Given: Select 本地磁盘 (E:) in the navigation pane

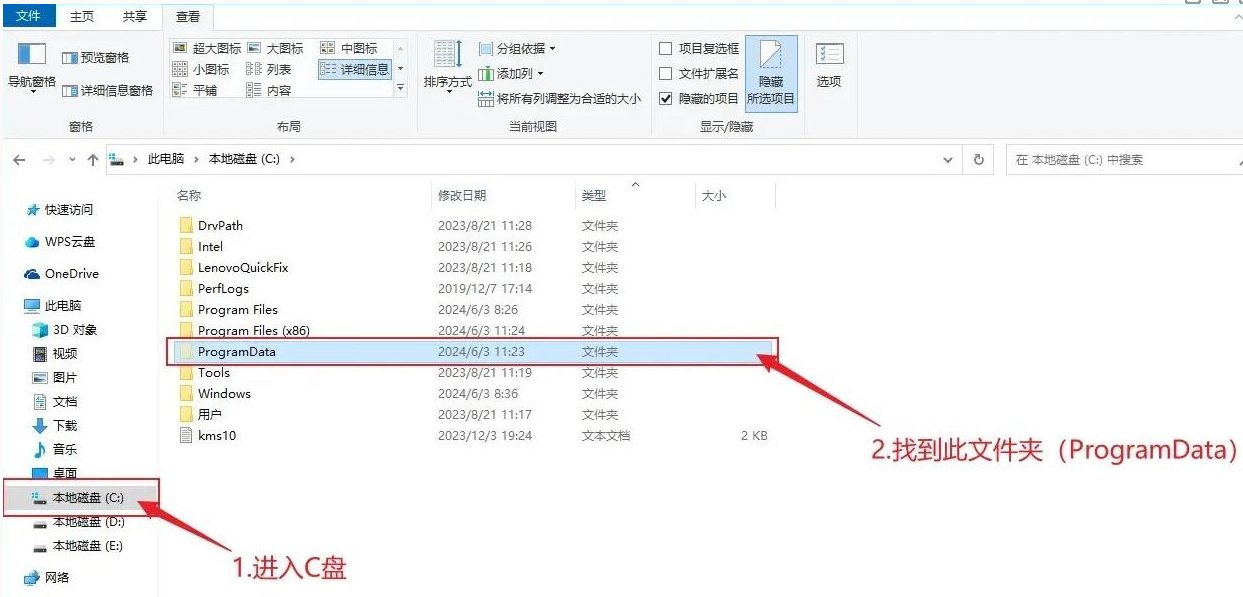Looking at the screenshot, I should pyautogui.click(x=78, y=546).
